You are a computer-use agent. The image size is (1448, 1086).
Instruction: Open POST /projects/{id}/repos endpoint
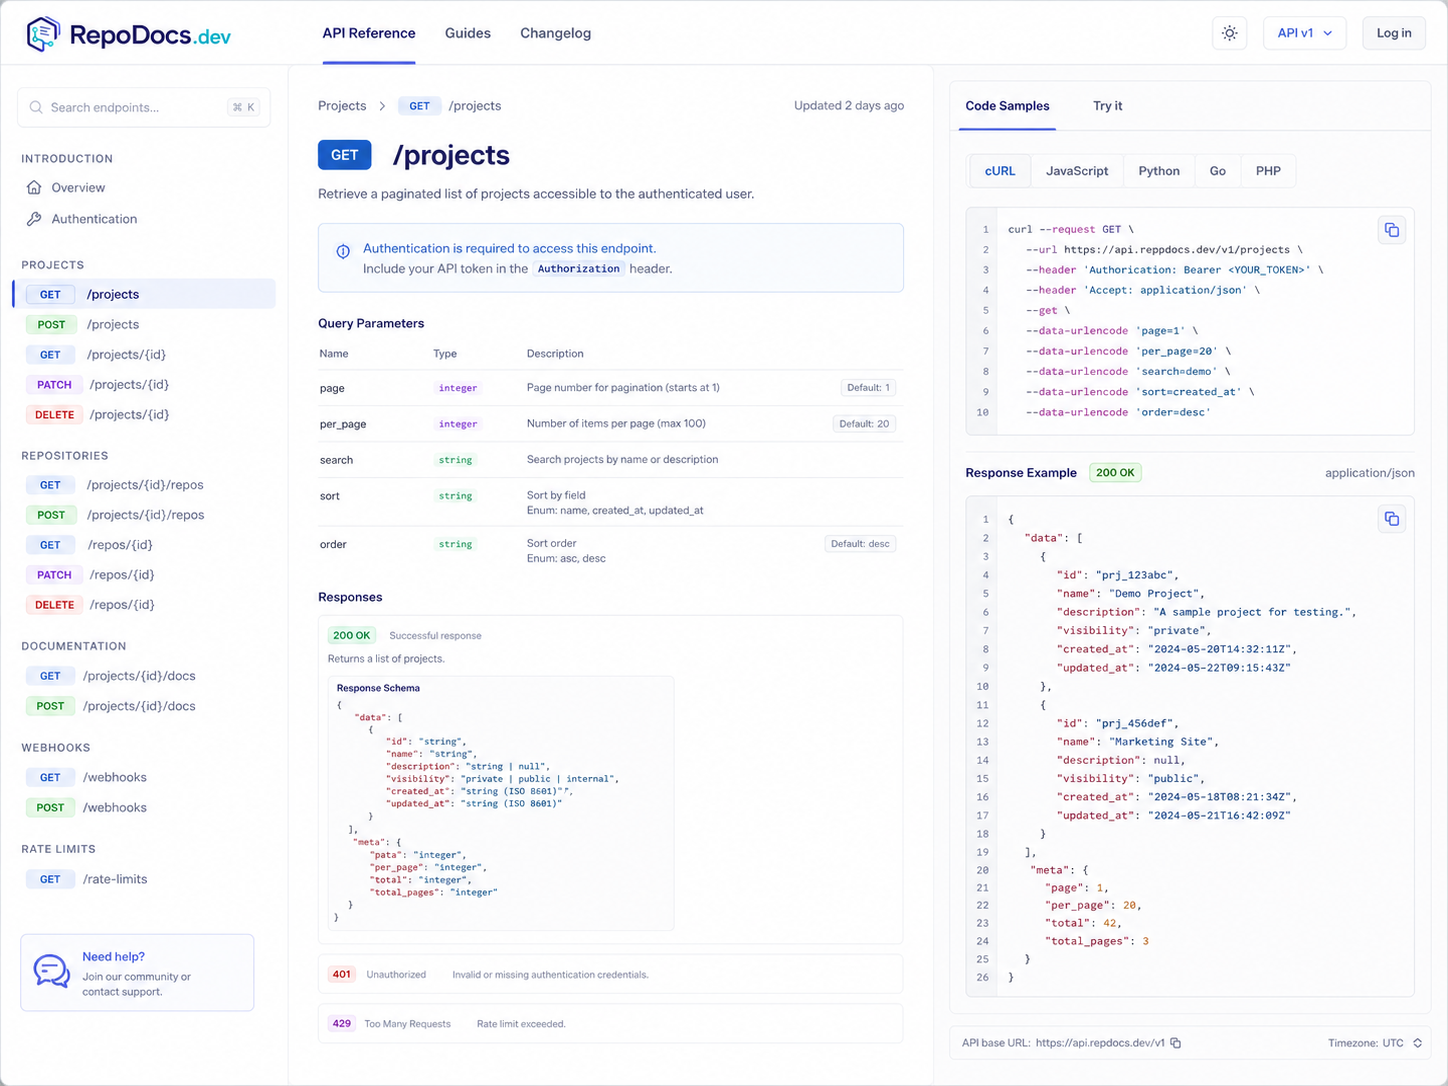pos(115,515)
